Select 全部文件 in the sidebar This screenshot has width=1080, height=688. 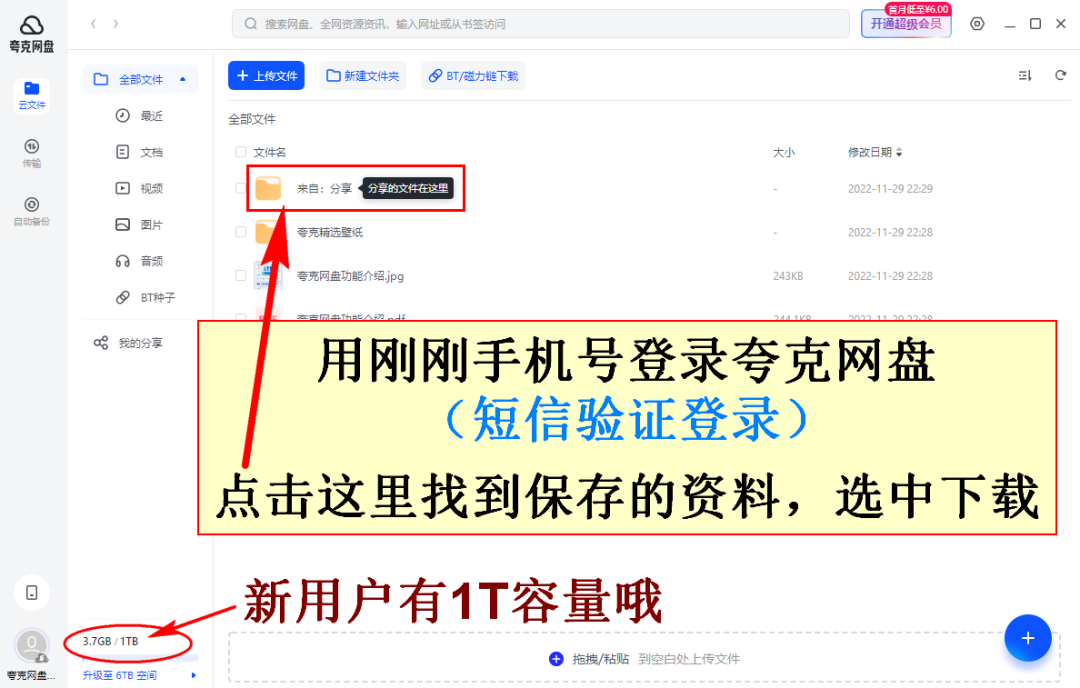pos(141,79)
